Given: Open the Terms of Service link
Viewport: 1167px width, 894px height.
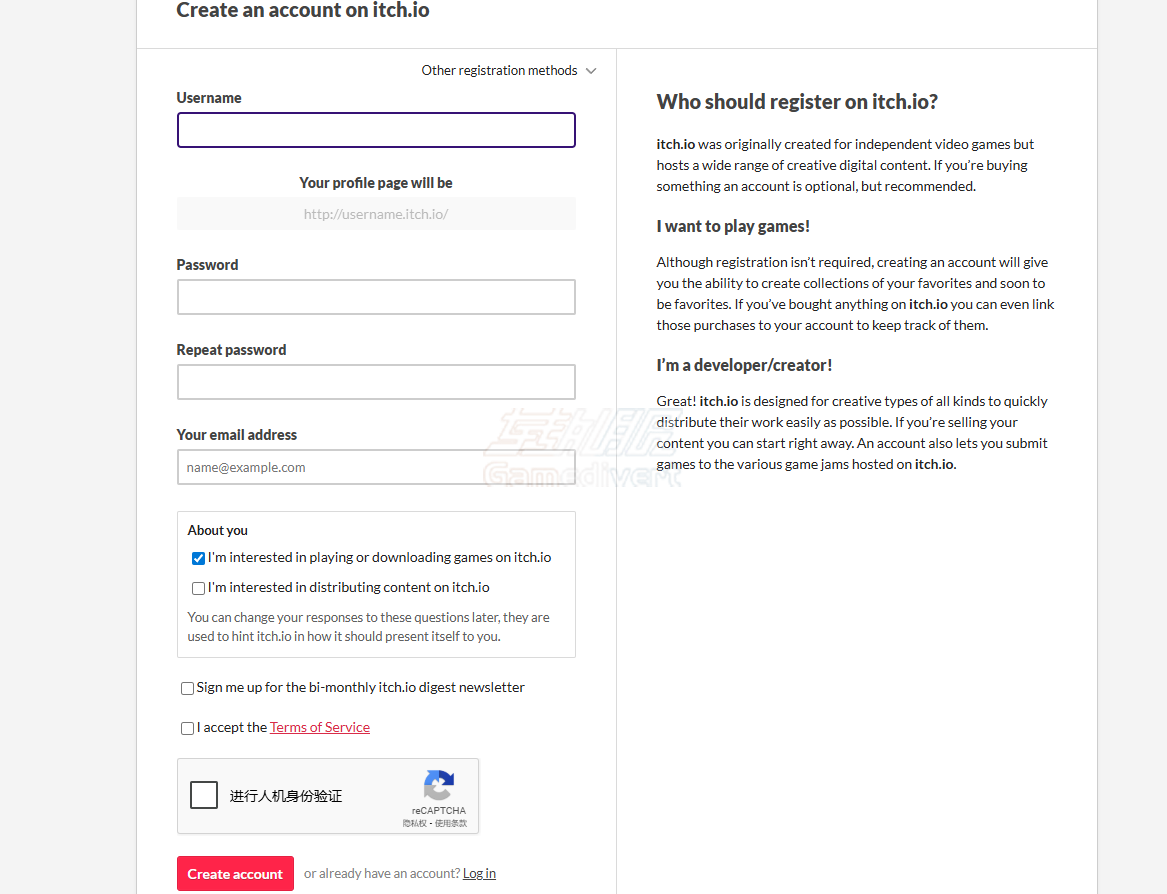Looking at the screenshot, I should (320, 728).
